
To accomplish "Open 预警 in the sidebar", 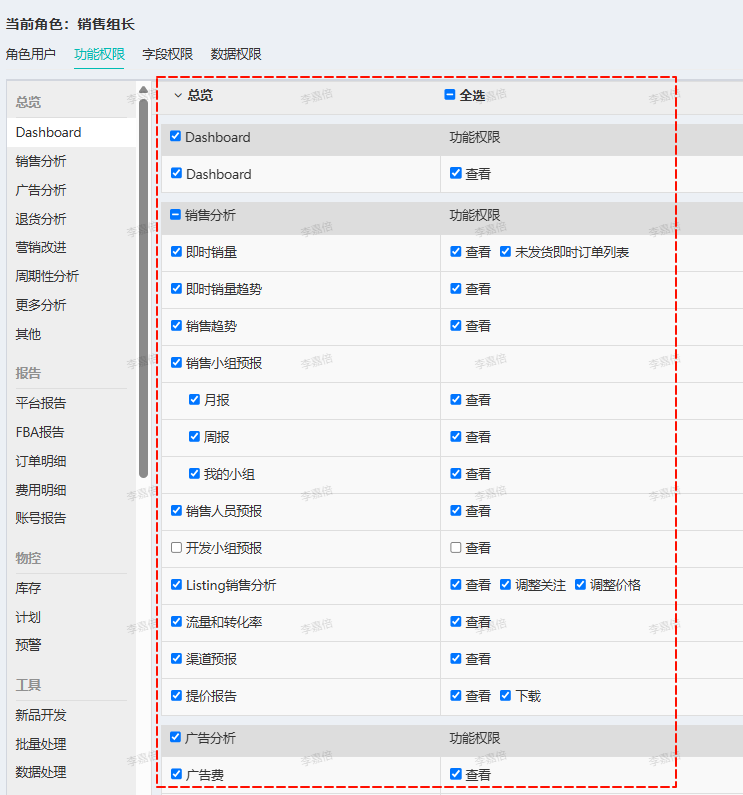I will (28, 645).
